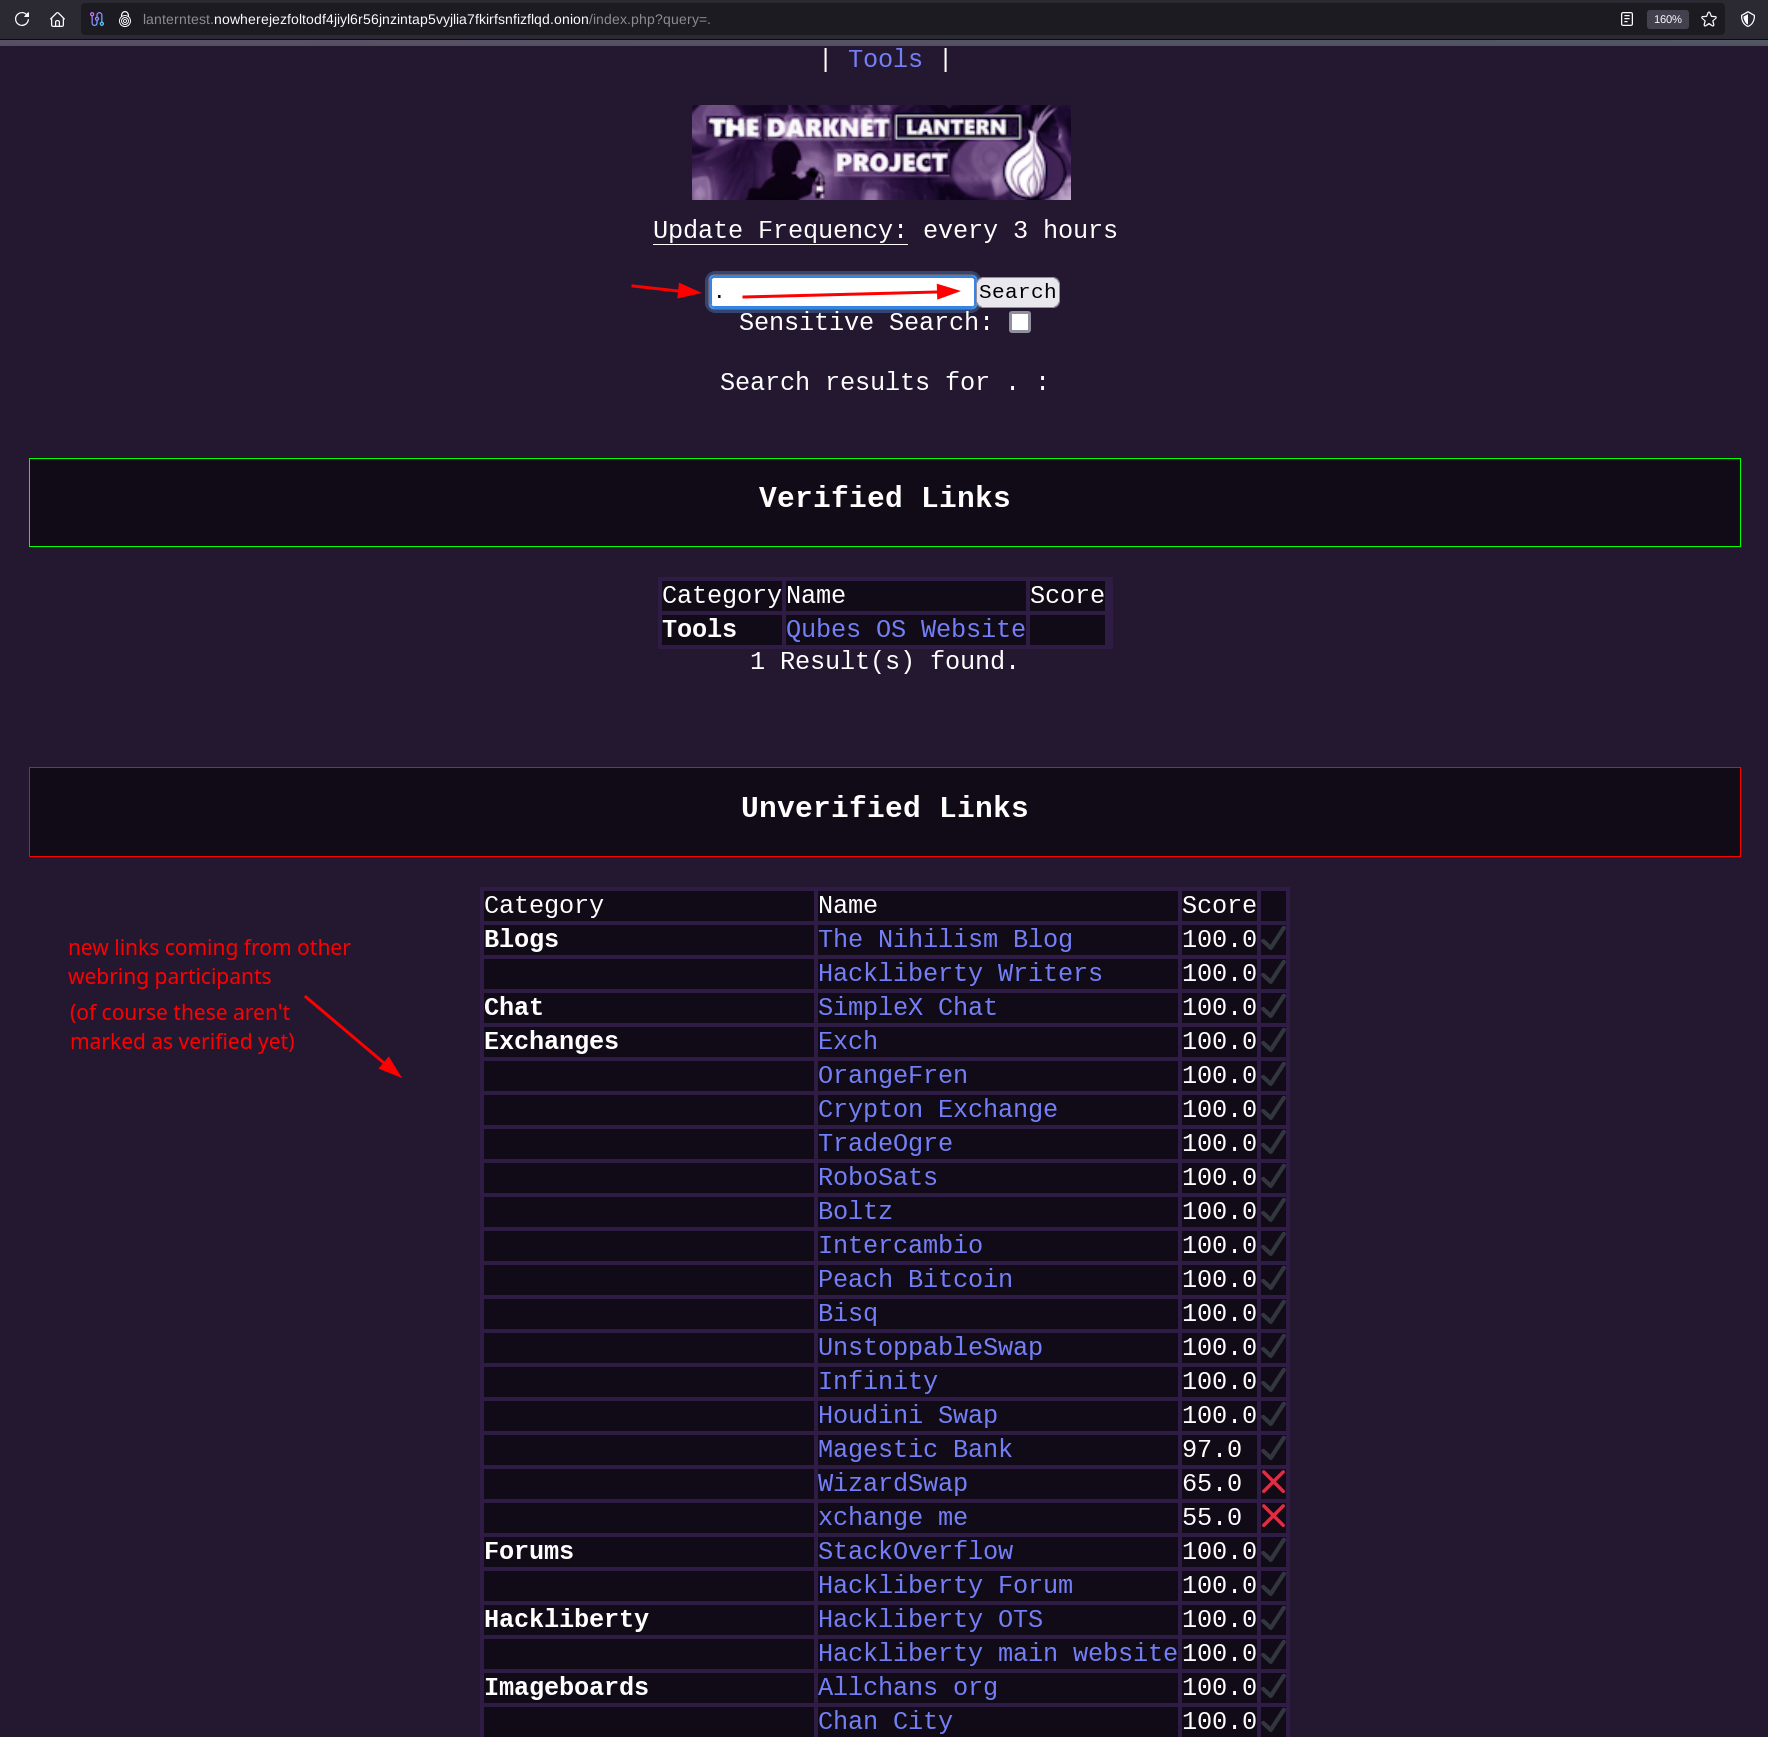The width and height of the screenshot is (1768, 1737).
Task: Enable the Sensitive Search checkbox
Action: pyautogui.click(x=1019, y=322)
